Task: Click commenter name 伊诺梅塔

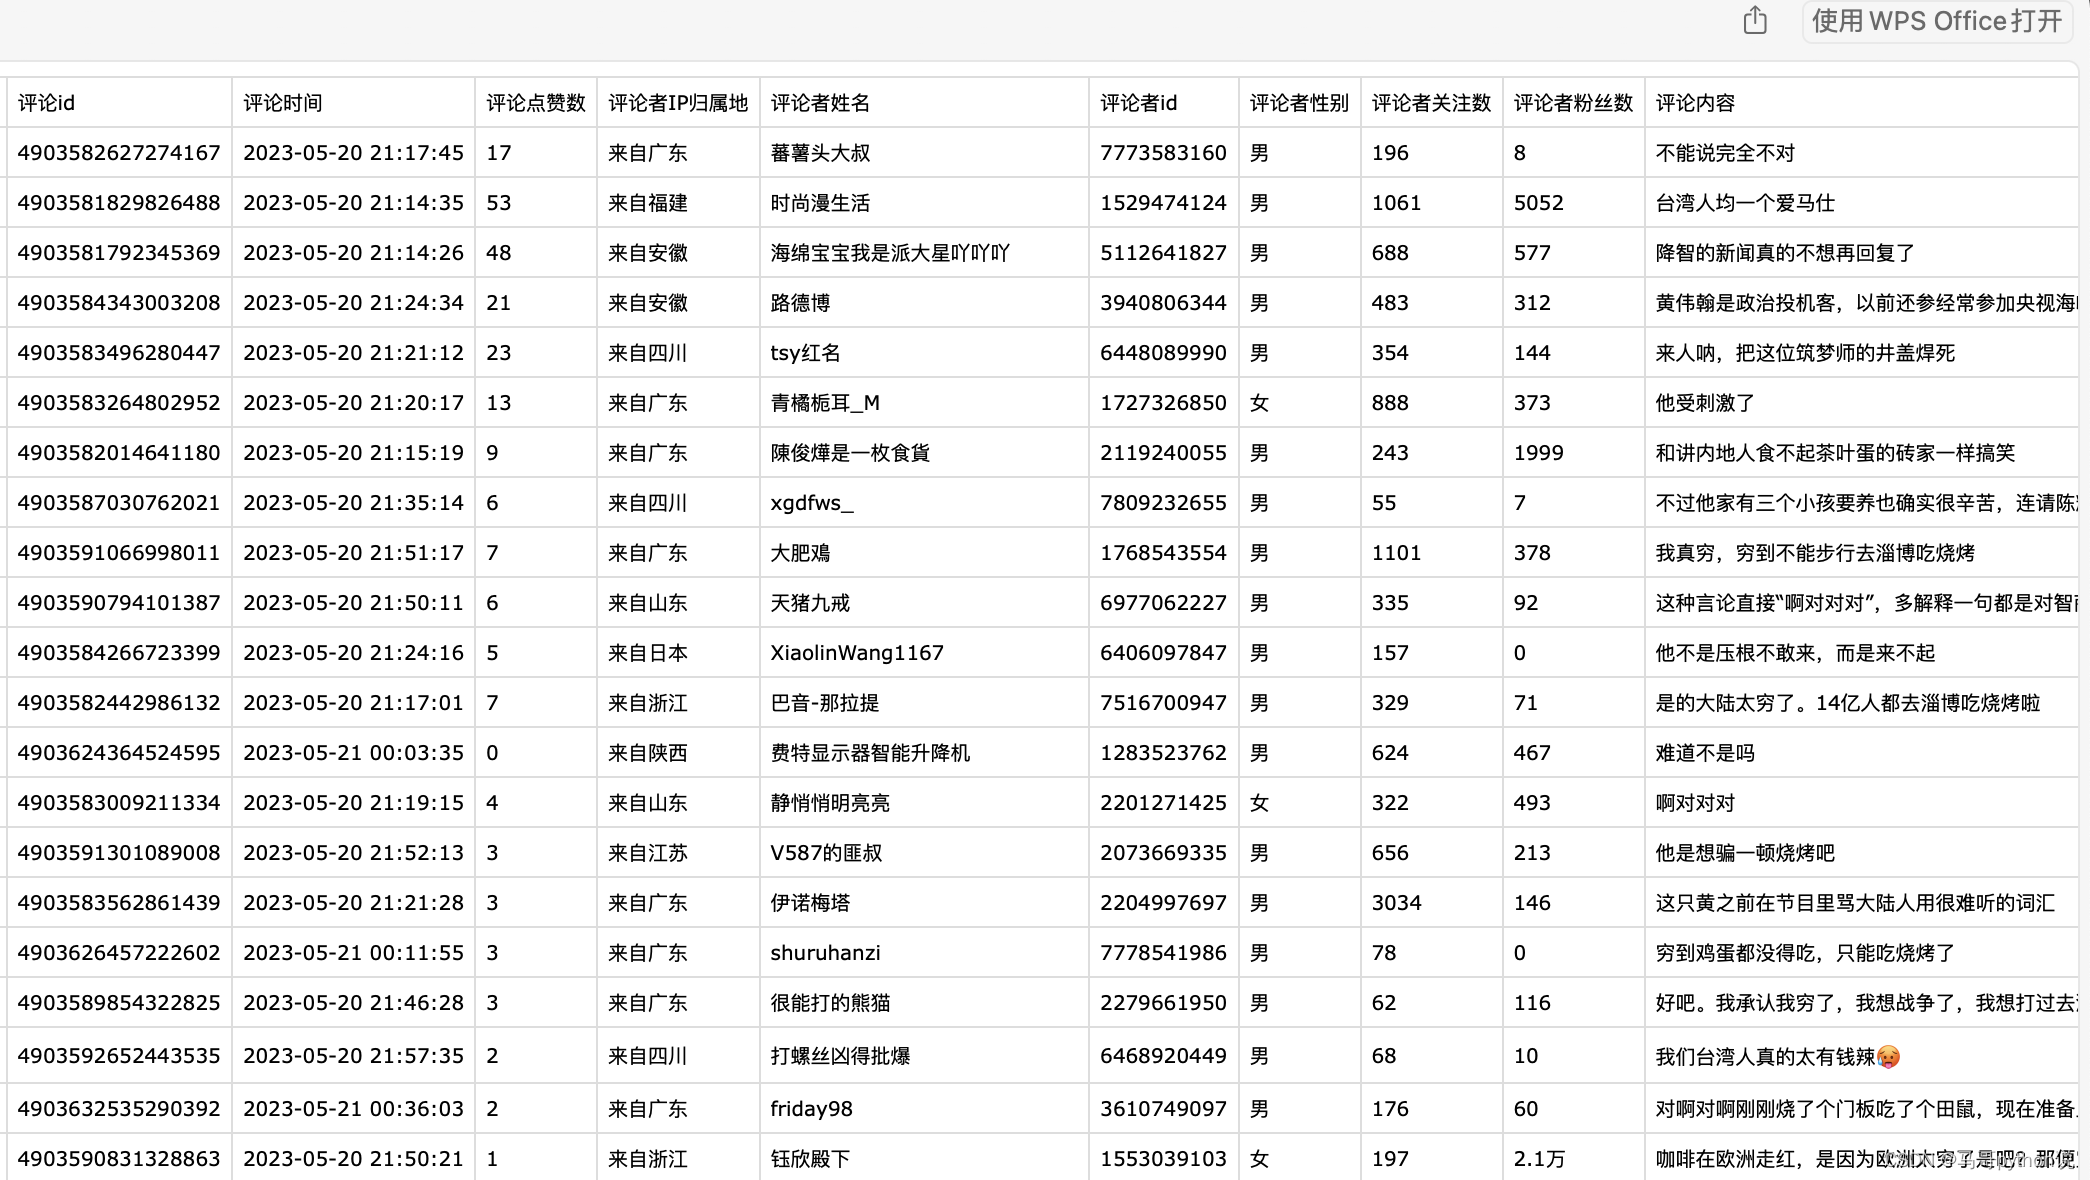Action: [x=810, y=903]
